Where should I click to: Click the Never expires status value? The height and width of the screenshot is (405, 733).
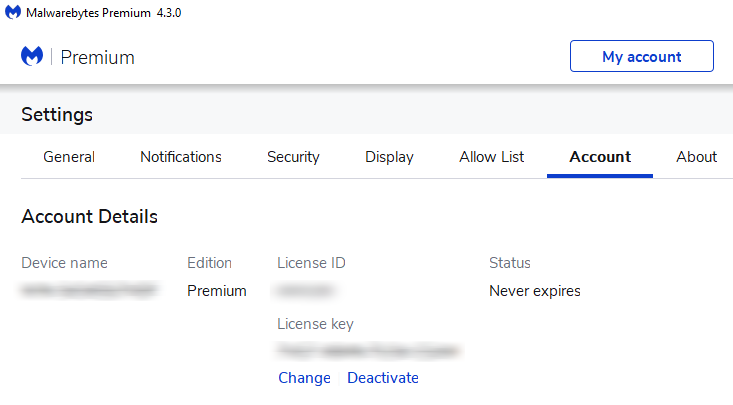point(535,291)
